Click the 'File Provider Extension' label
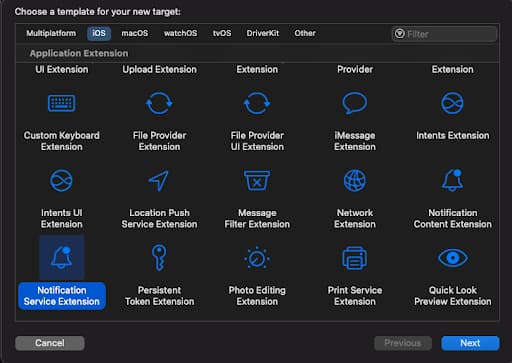 pos(159,141)
